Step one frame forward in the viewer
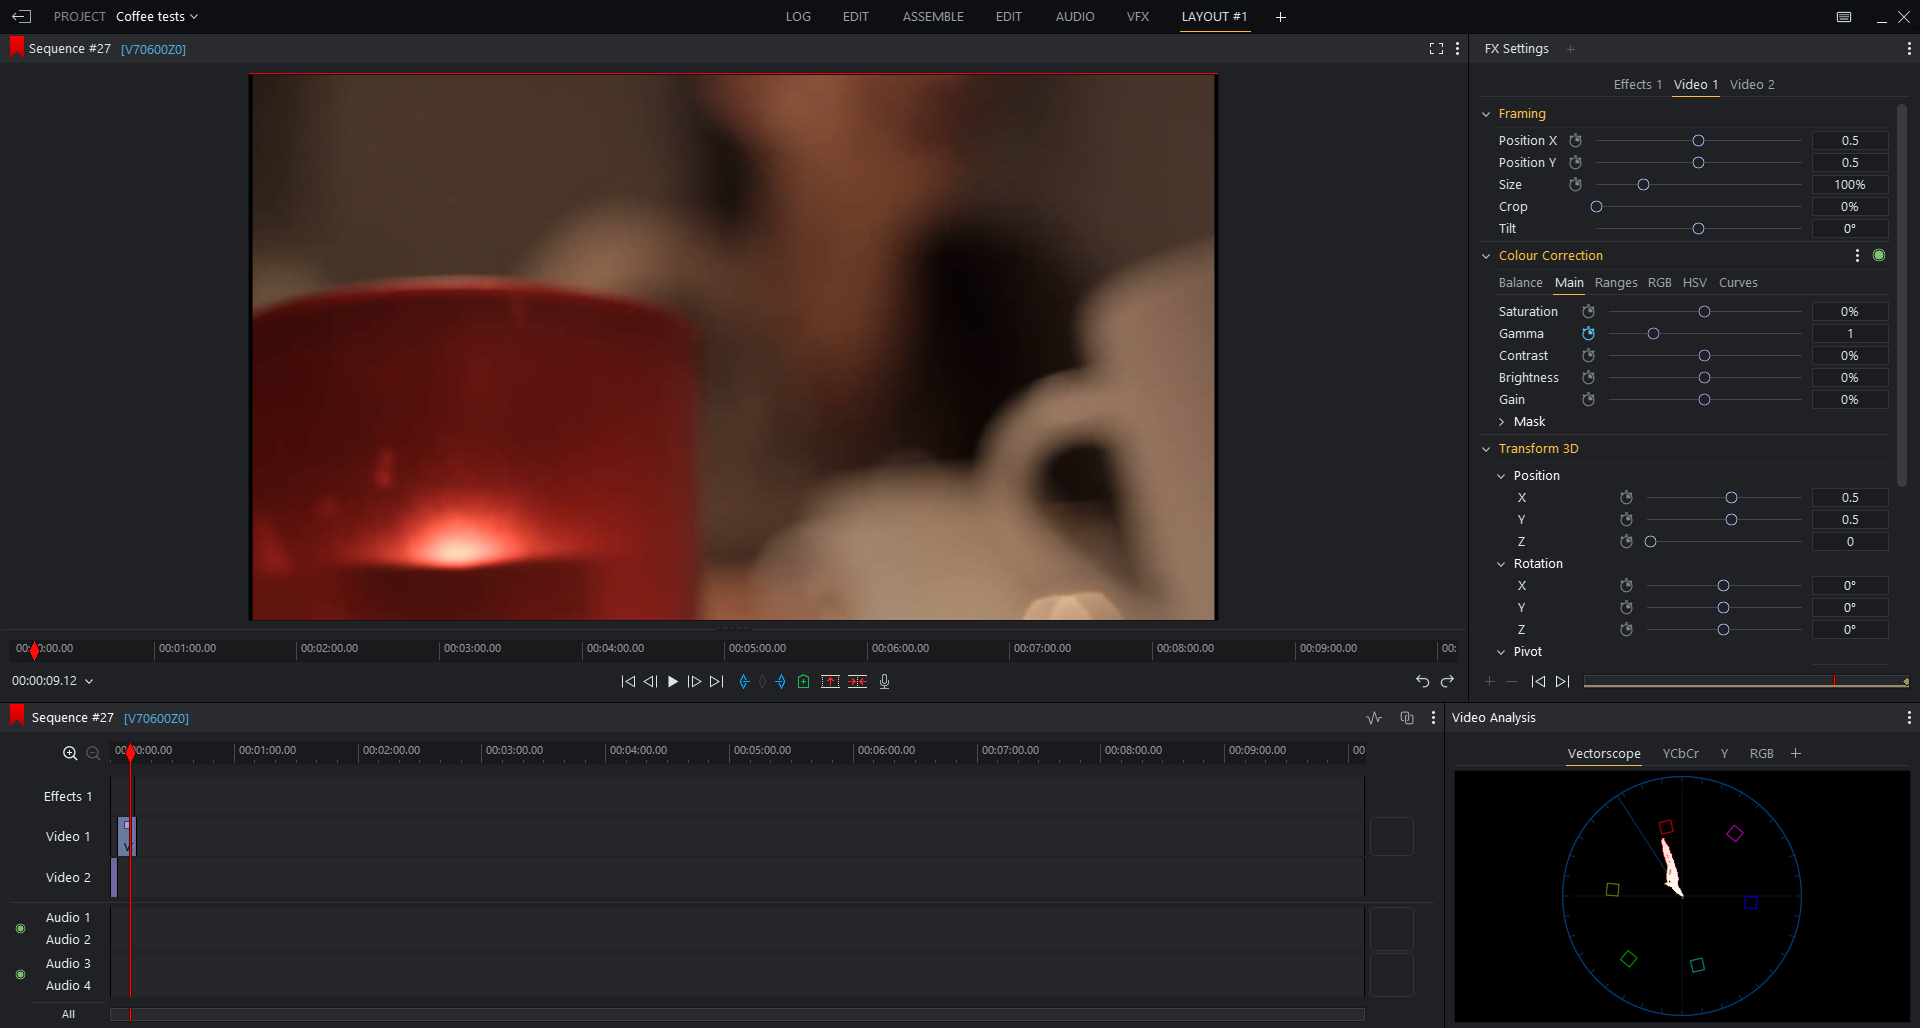 click(x=695, y=682)
